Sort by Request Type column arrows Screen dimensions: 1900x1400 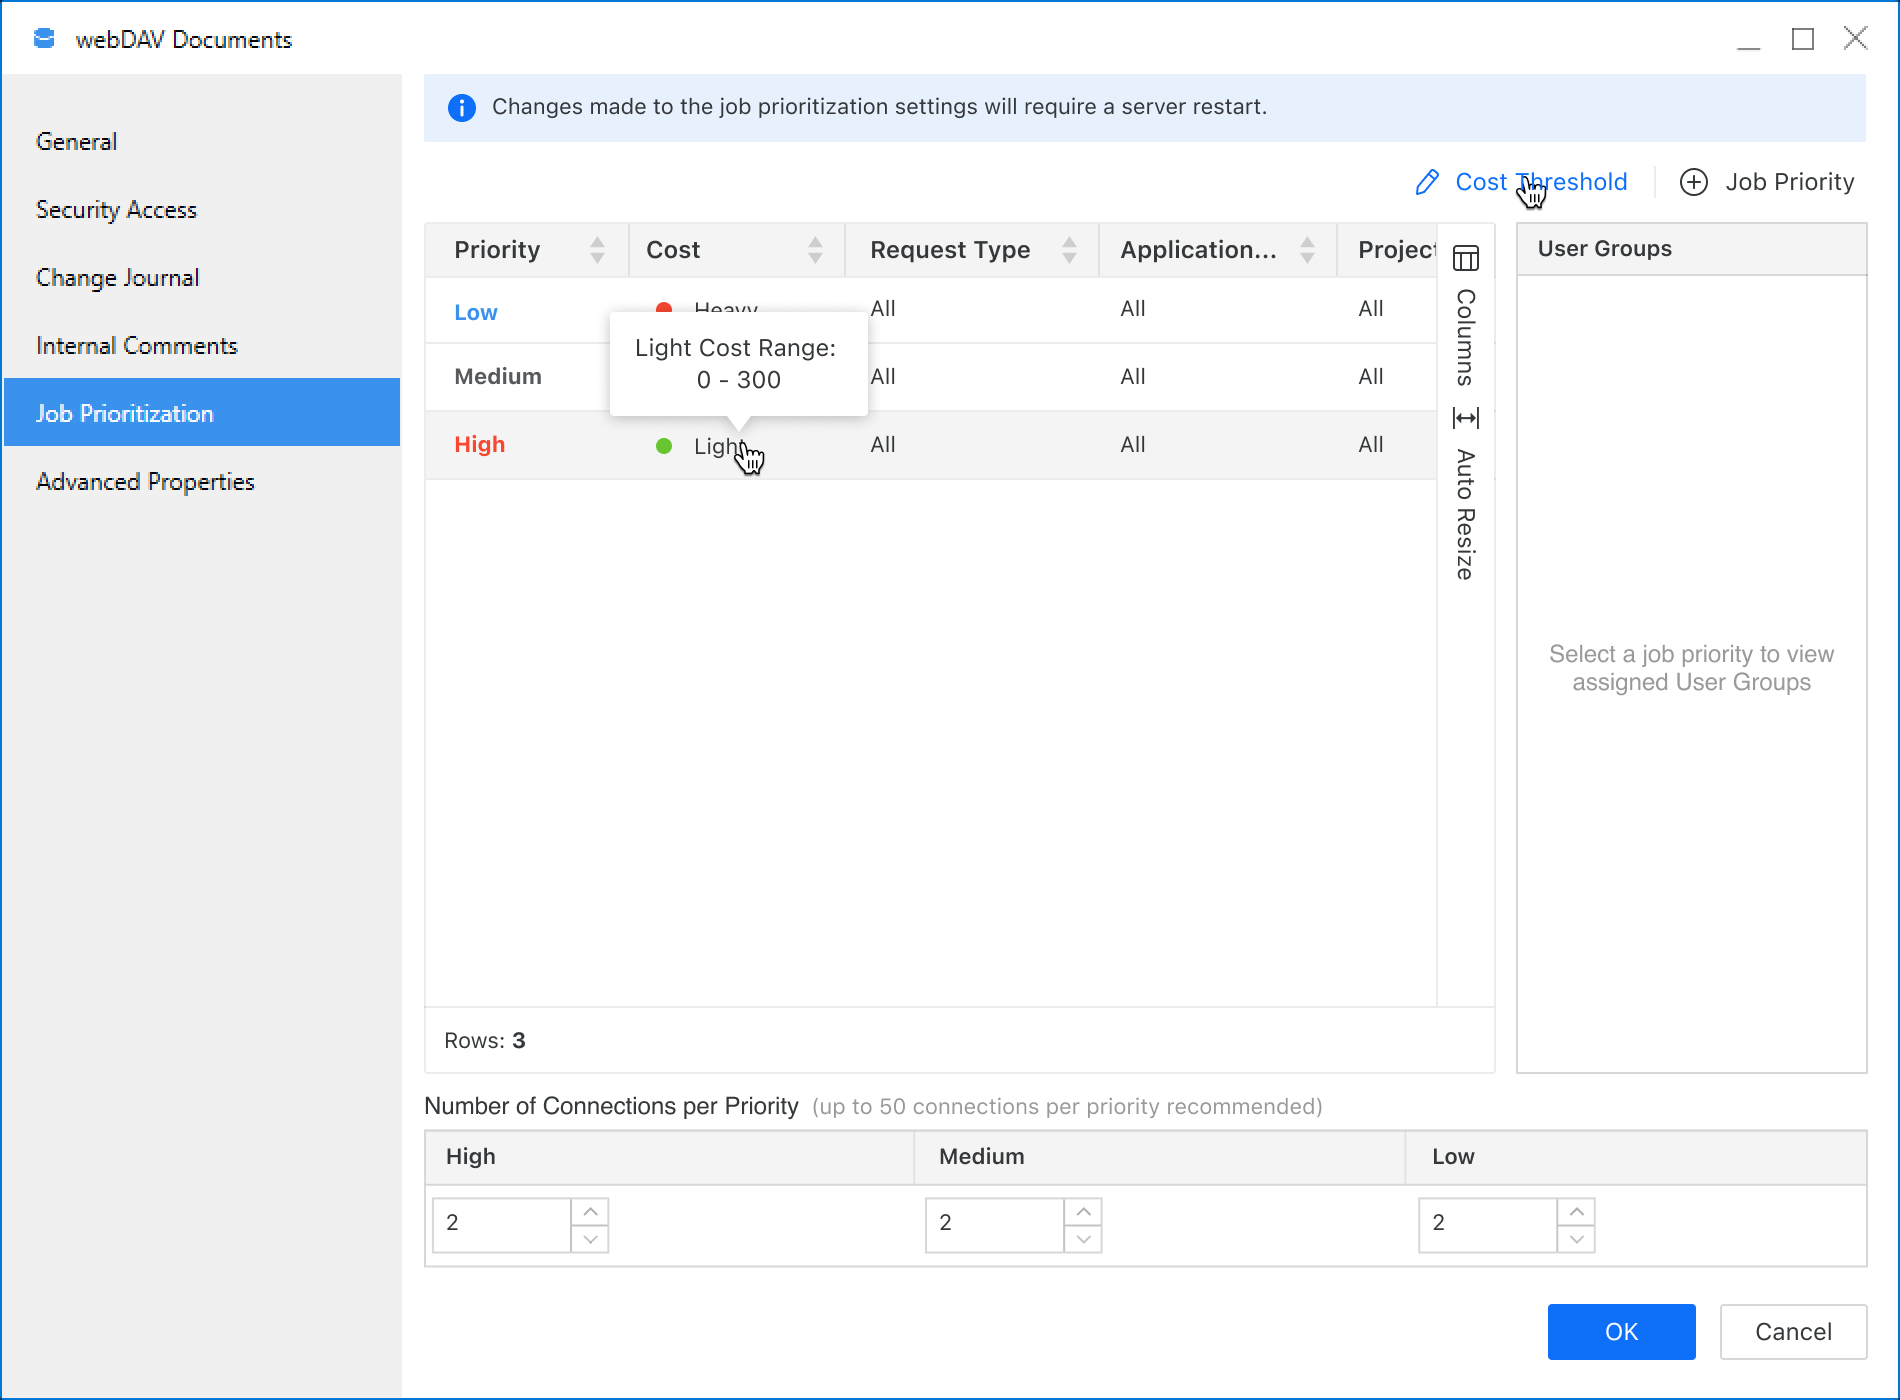(1069, 250)
